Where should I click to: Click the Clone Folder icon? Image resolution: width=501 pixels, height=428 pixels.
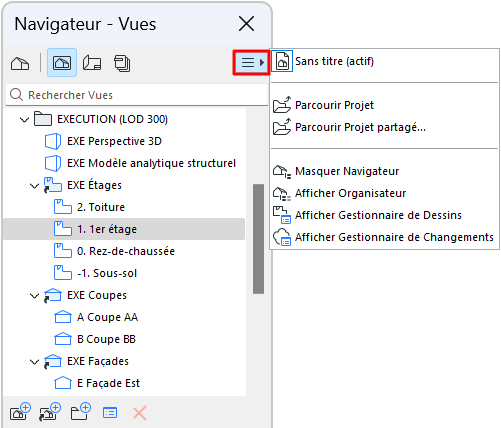tap(50, 412)
